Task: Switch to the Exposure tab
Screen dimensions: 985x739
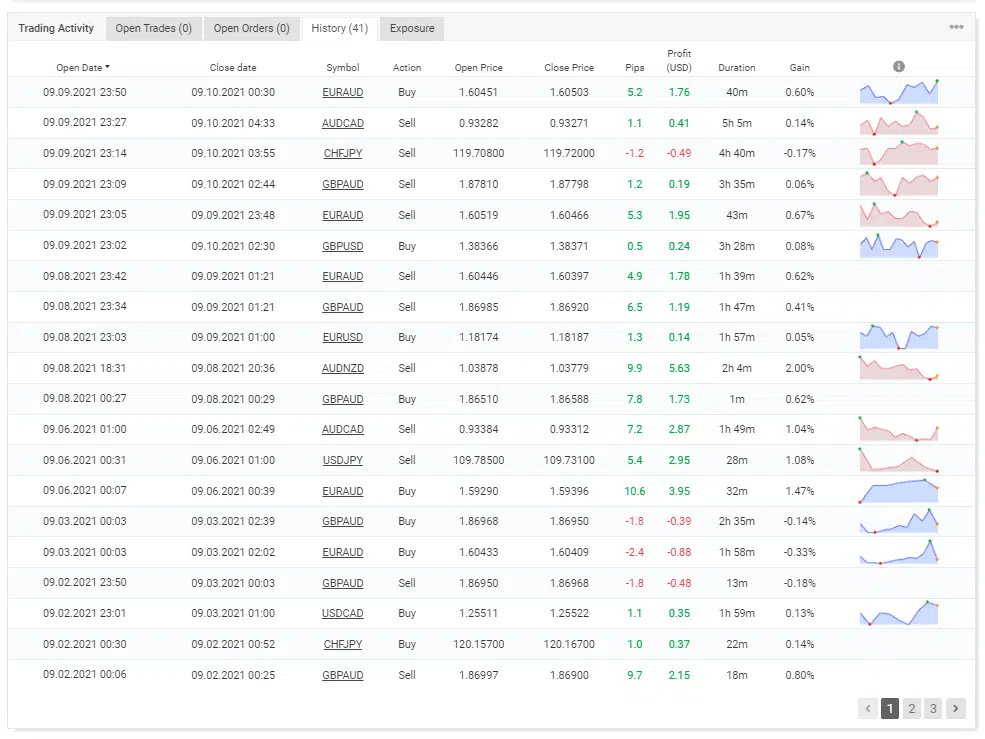Action: tap(412, 28)
